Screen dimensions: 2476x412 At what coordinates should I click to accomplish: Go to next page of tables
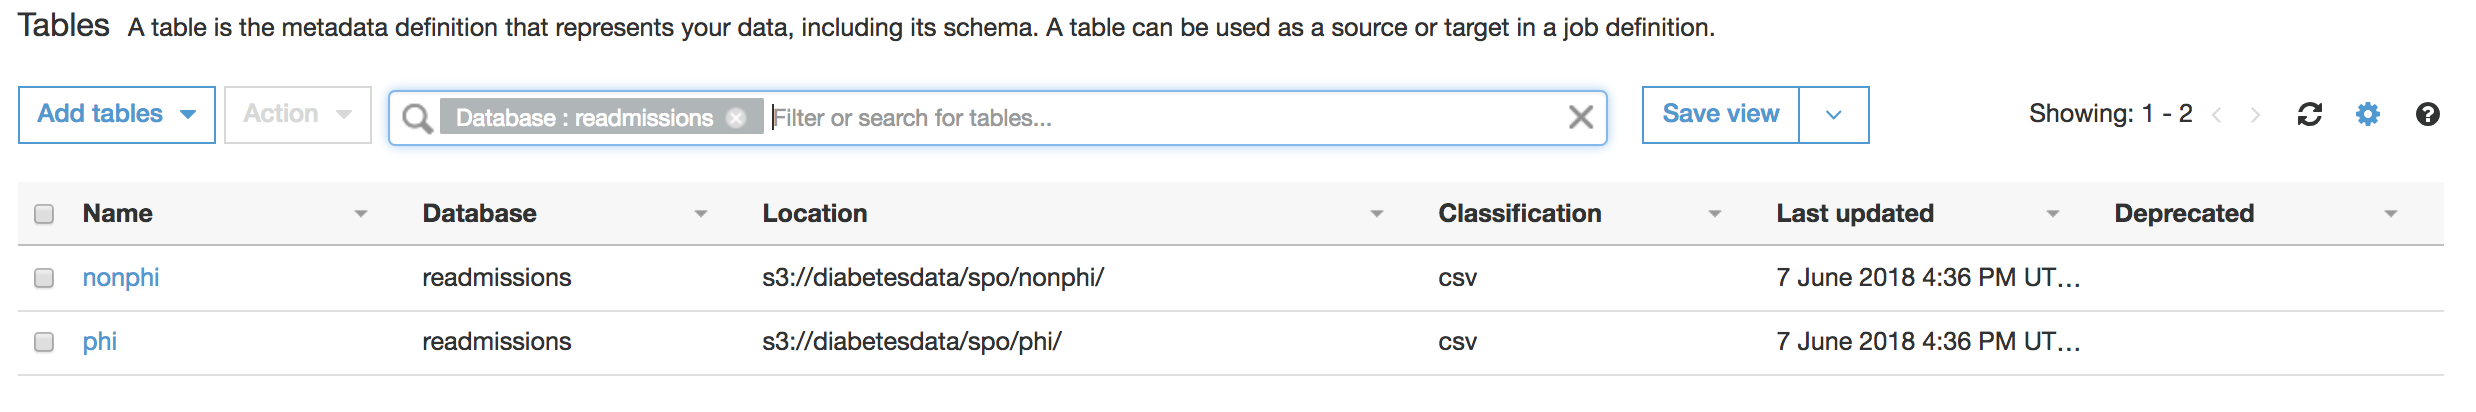2255,115
